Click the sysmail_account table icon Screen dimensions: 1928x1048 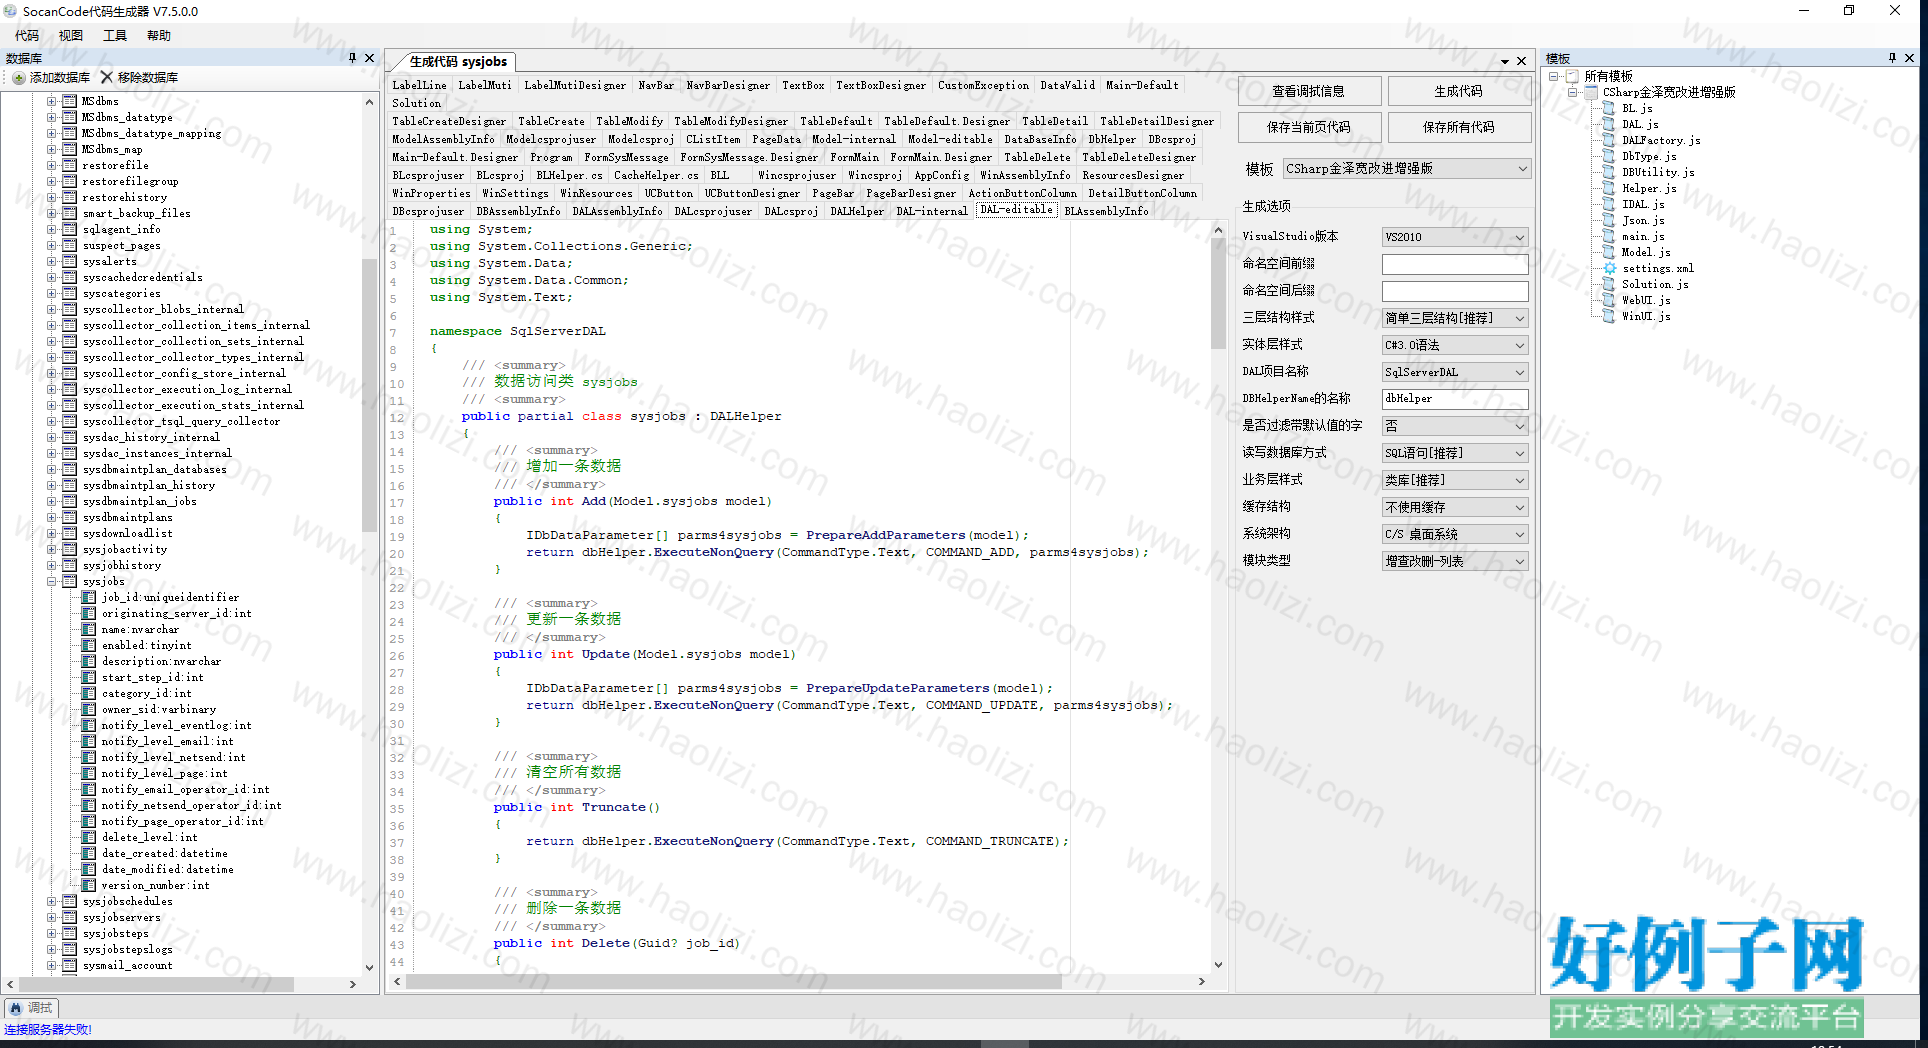click(x=70, y=965)
